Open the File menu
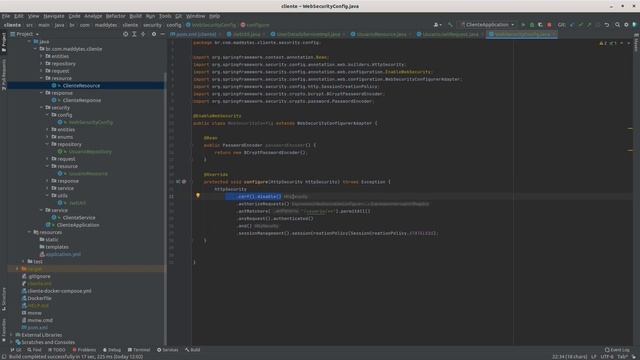 click(6, 16)
